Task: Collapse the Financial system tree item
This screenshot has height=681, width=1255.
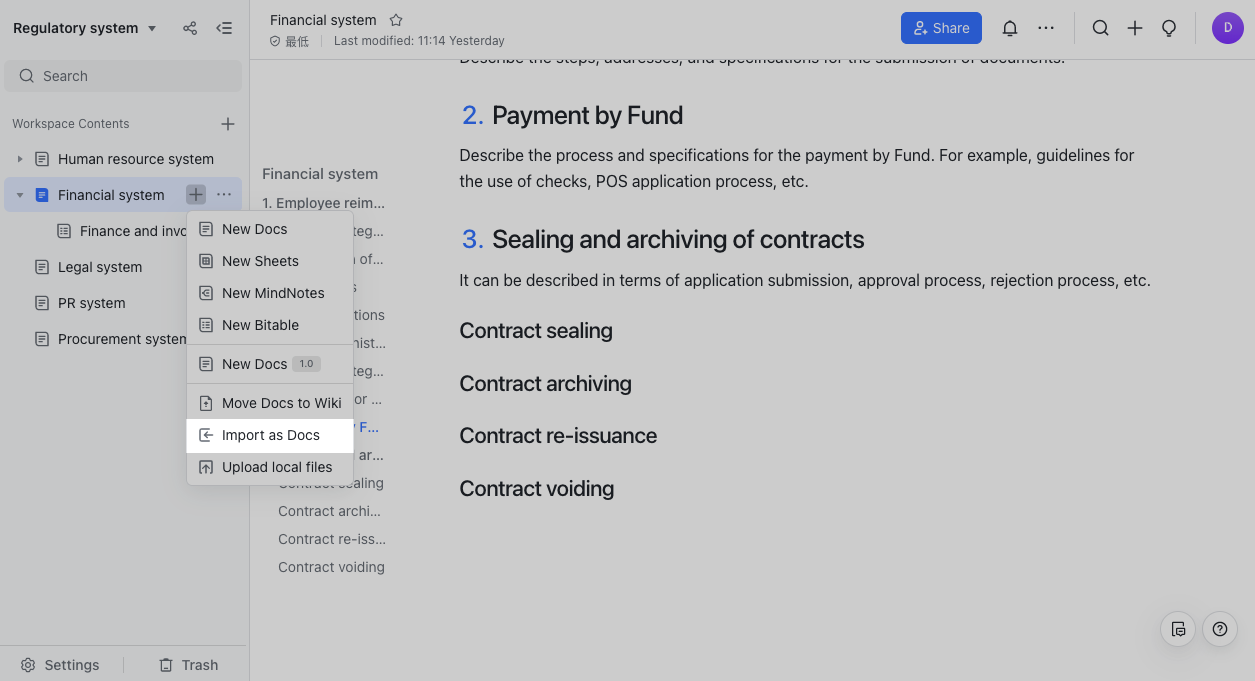Action: [x=19, y=195]
